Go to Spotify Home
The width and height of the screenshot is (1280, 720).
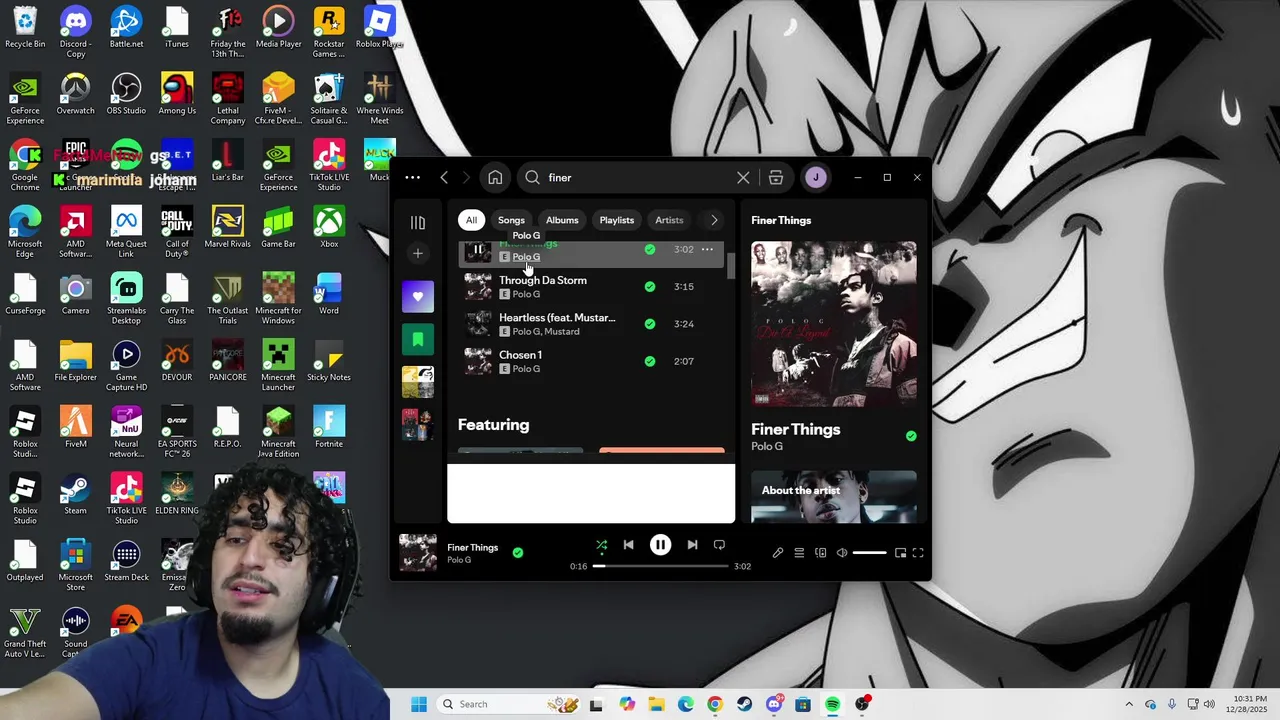(495, 178)
